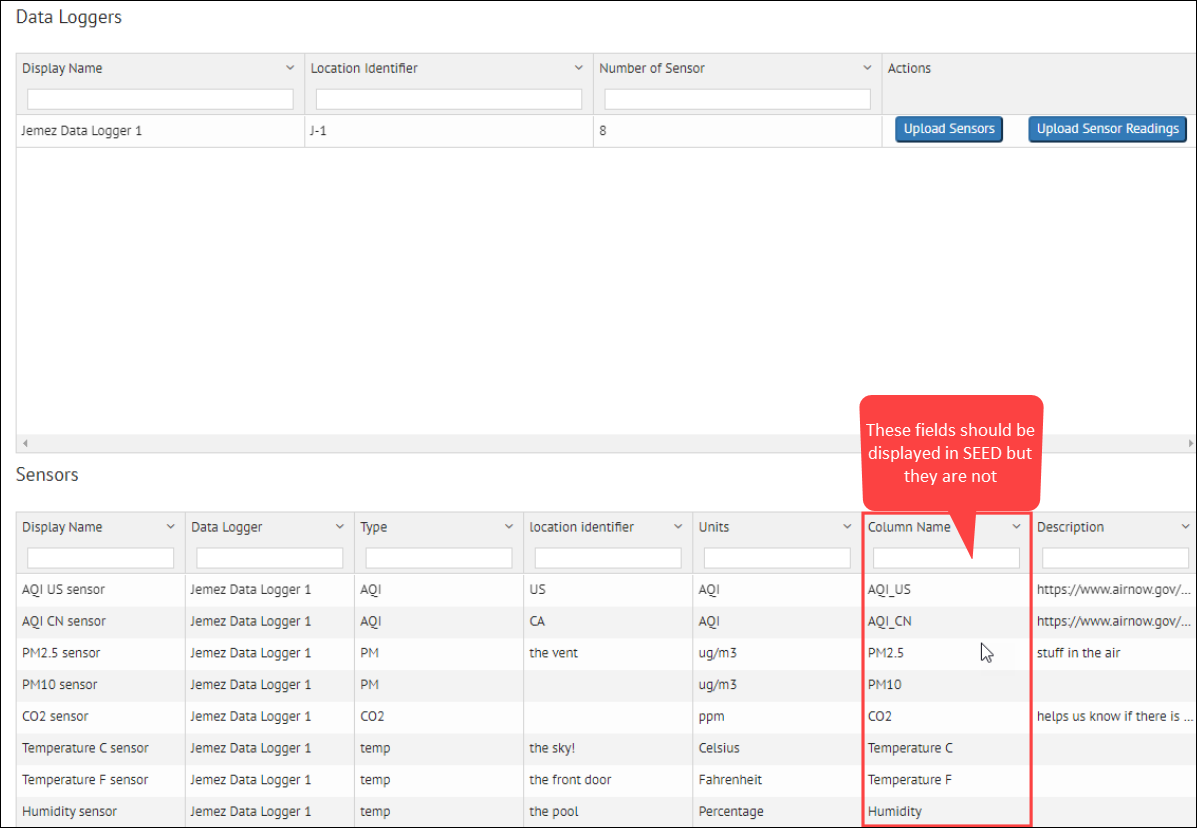Click the Upload Sensors button
Screen dimensions: 1197x828
(x=948, y=128)
